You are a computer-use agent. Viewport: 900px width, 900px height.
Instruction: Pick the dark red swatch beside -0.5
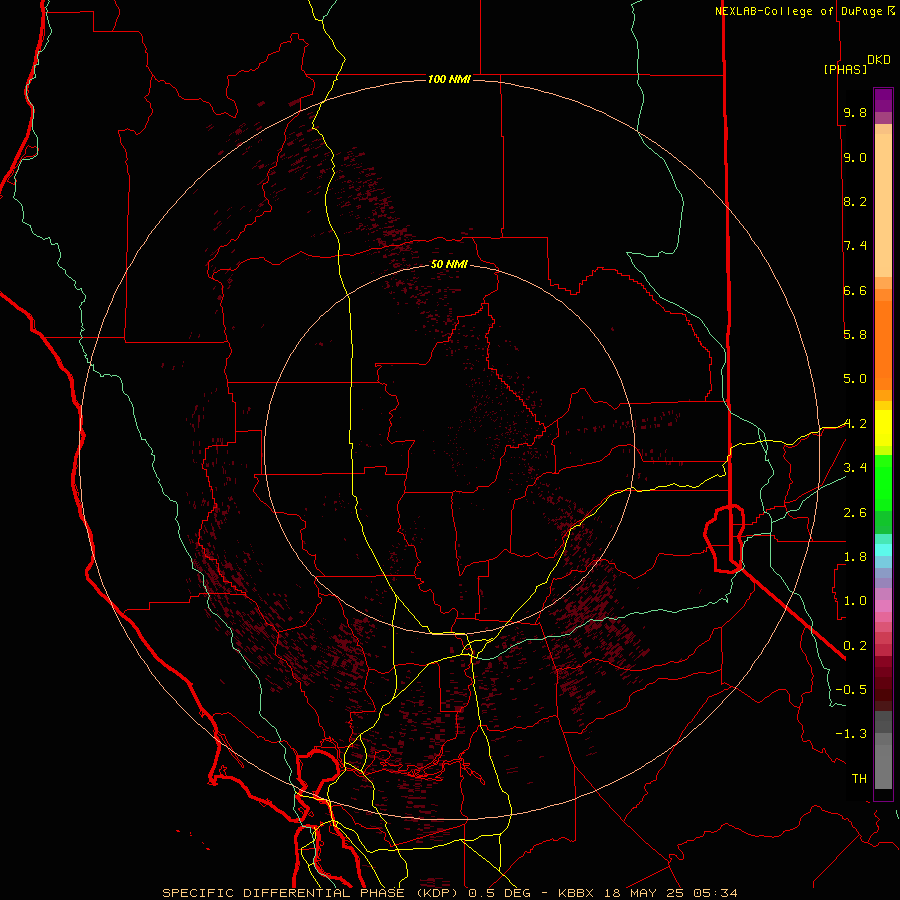click(x=883, y=689)
